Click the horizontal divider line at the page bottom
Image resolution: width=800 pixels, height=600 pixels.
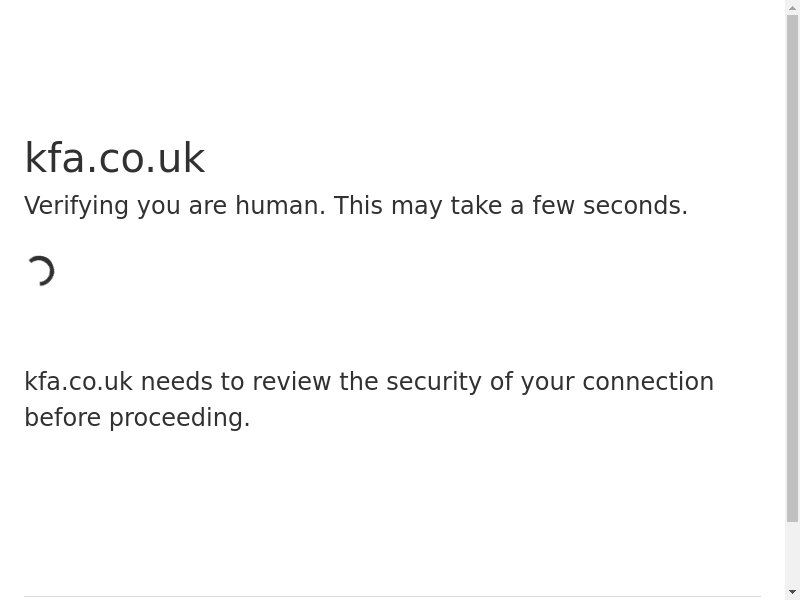tap(392, 597)
